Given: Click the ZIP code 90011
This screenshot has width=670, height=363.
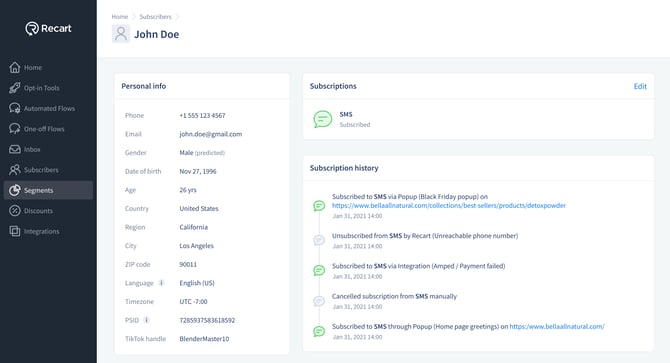Looking at the screenshot, I should click(188, 264).
